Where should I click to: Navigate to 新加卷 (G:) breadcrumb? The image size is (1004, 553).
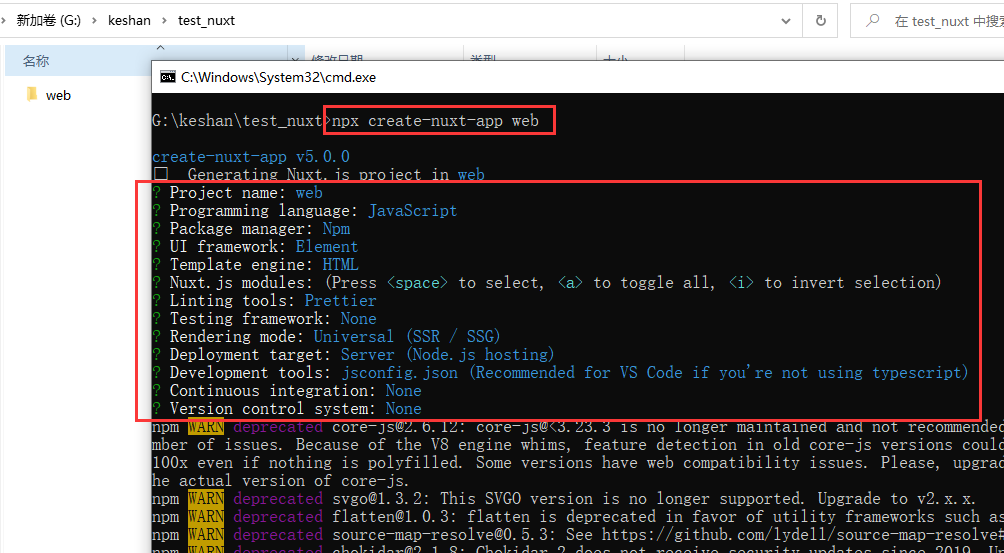48,20
